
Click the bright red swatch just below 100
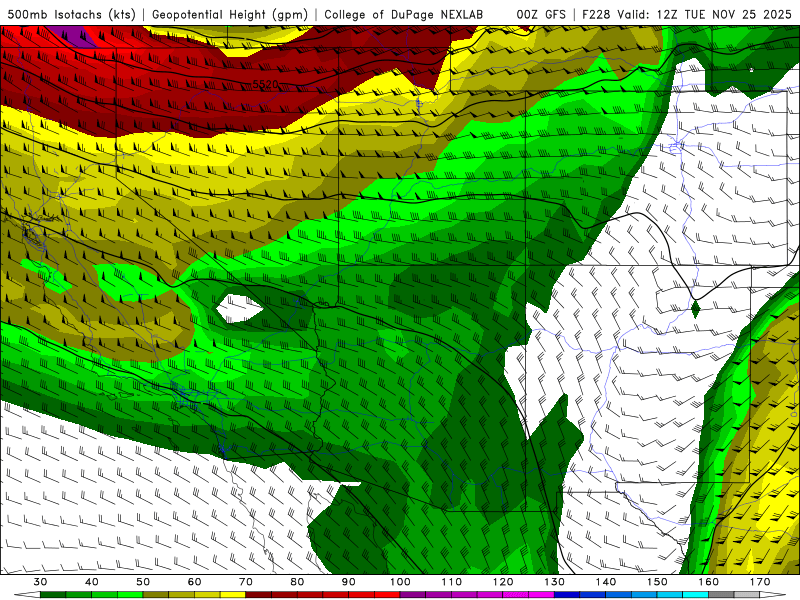click(x=387, y=595)
